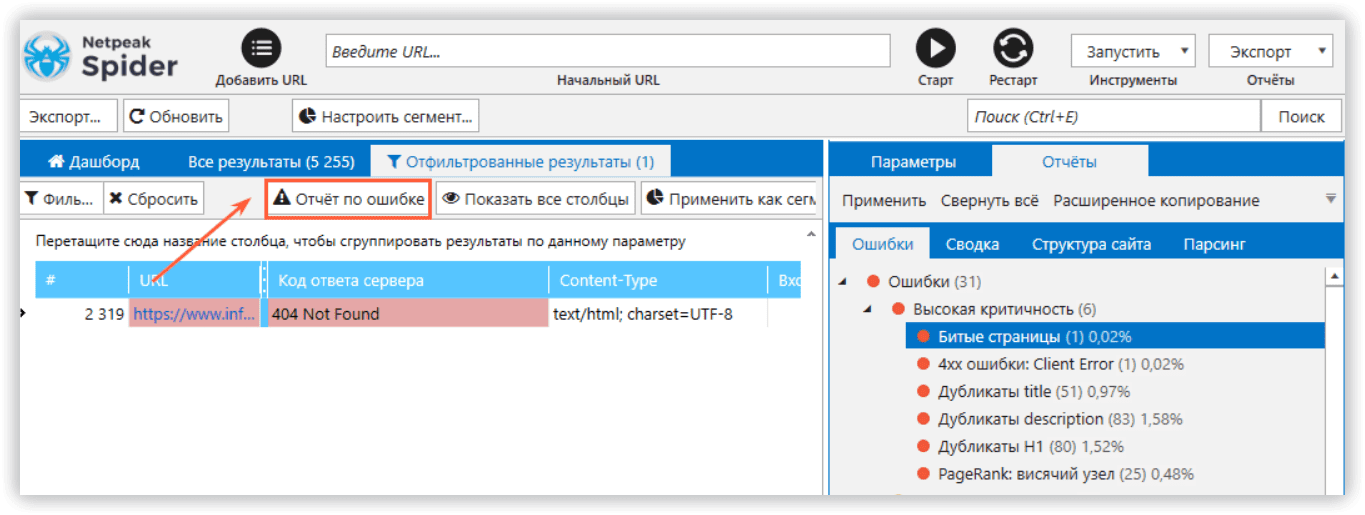
Task: Switch to the Дашборд tab
Action: (x=93, y=161)
